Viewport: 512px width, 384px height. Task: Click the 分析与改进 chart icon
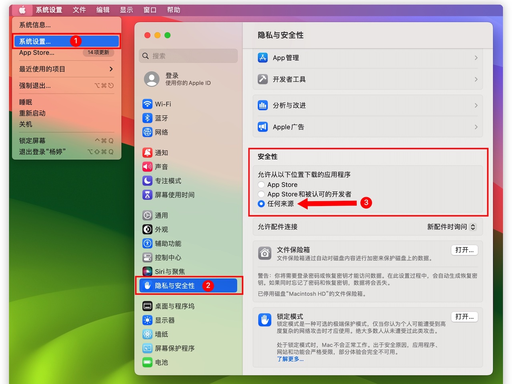pos(263,105)
